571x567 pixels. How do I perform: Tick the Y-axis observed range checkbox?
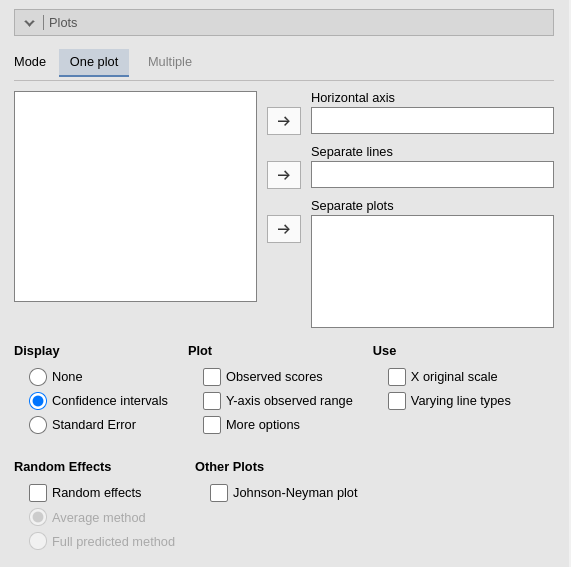(212, 401)
